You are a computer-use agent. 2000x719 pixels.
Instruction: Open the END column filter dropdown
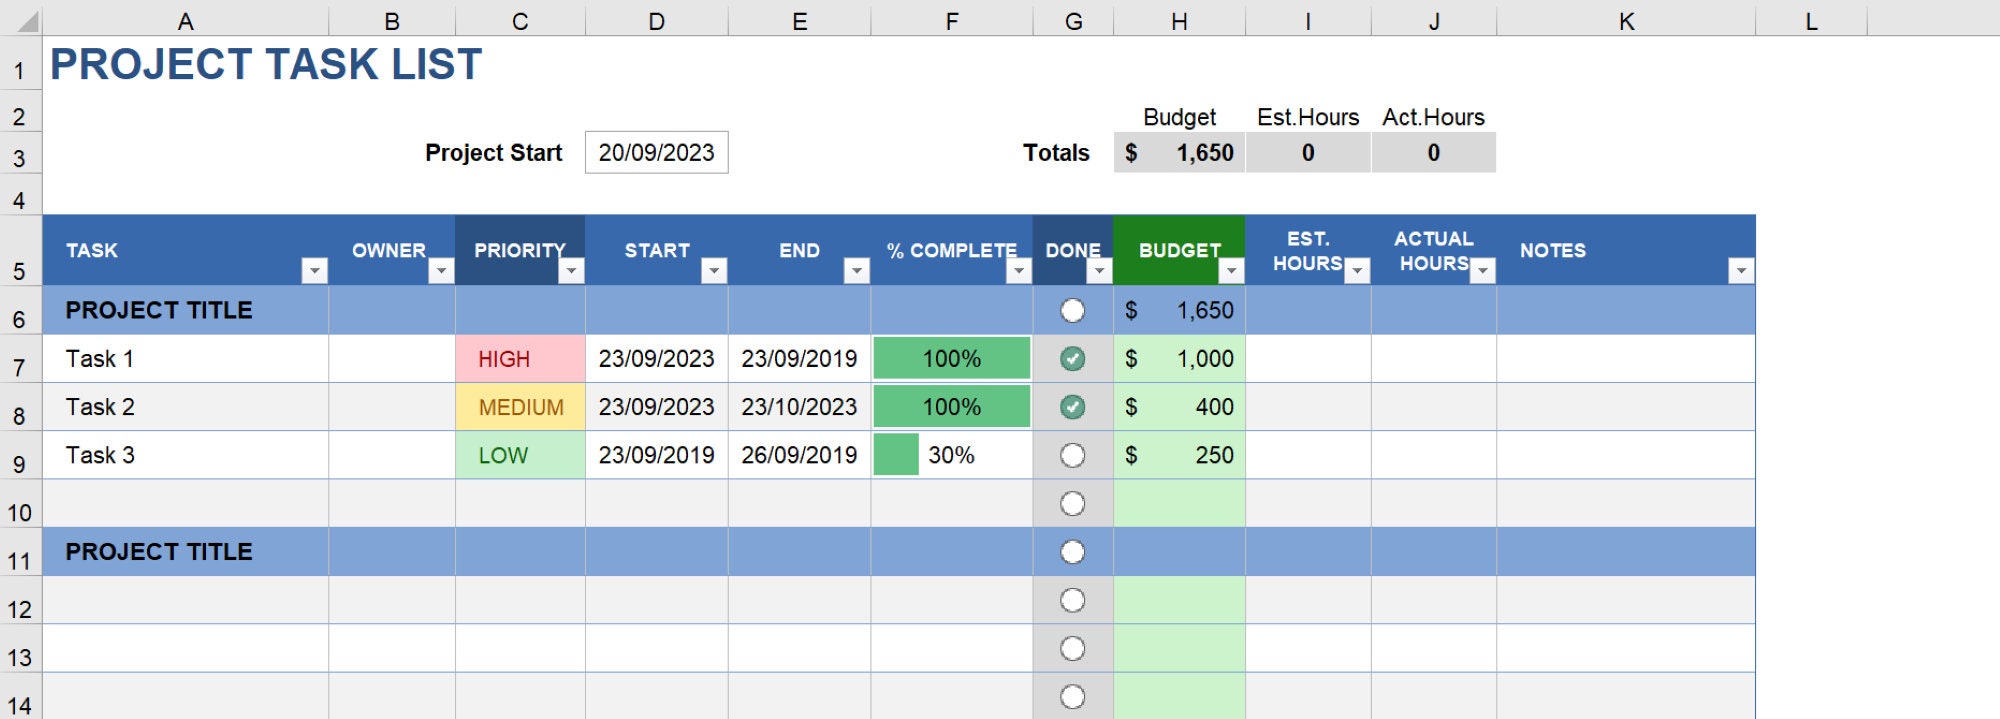(857, 271)
